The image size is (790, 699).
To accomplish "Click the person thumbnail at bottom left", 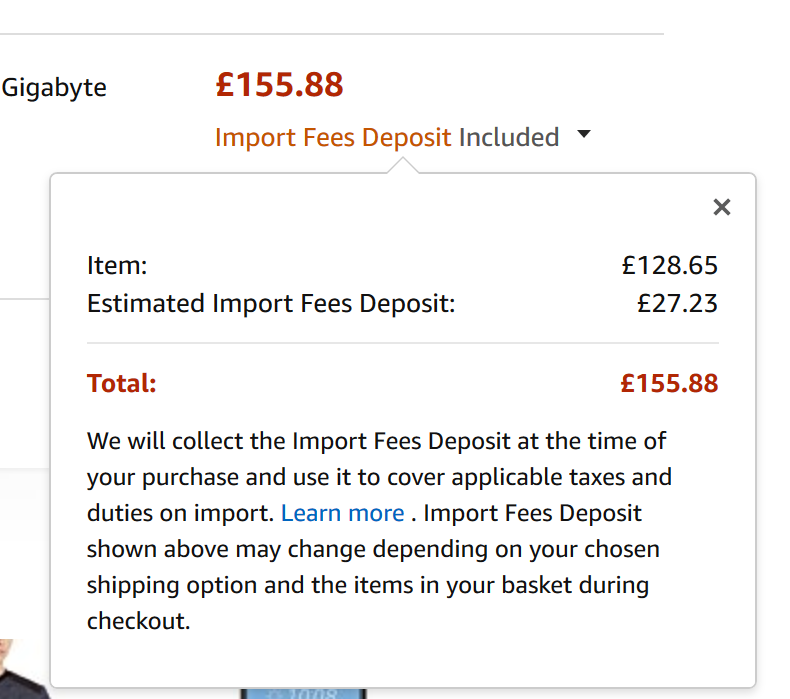I will [x=20, y=675].
